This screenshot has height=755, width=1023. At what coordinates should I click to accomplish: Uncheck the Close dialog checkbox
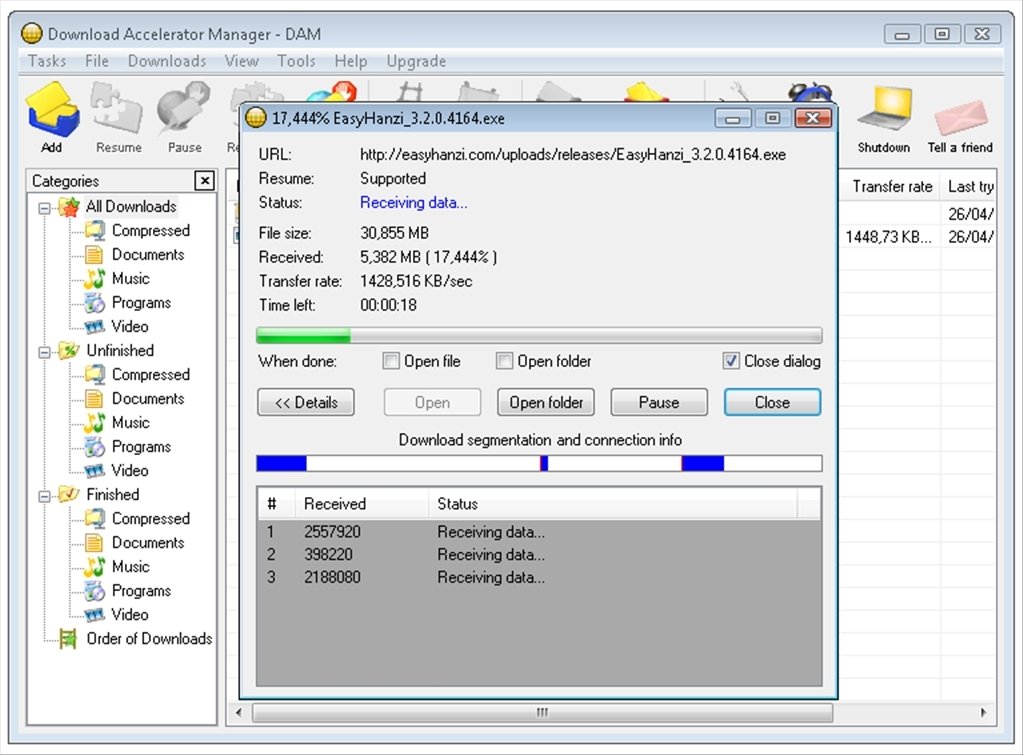731,361
